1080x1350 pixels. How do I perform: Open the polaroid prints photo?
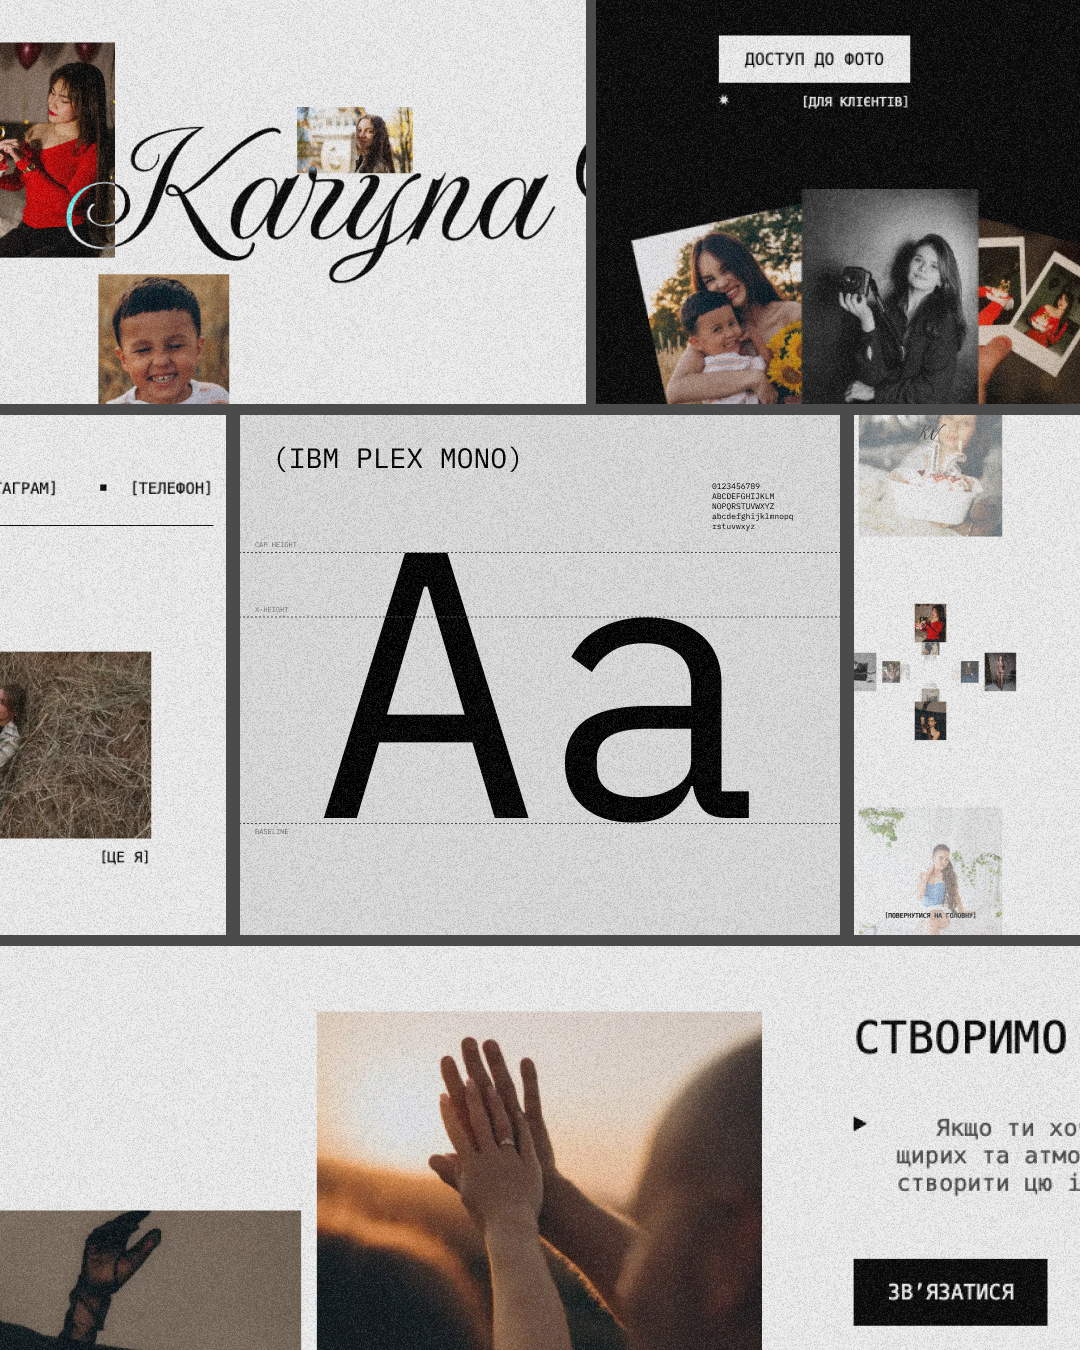click(x=1029, y=312)
